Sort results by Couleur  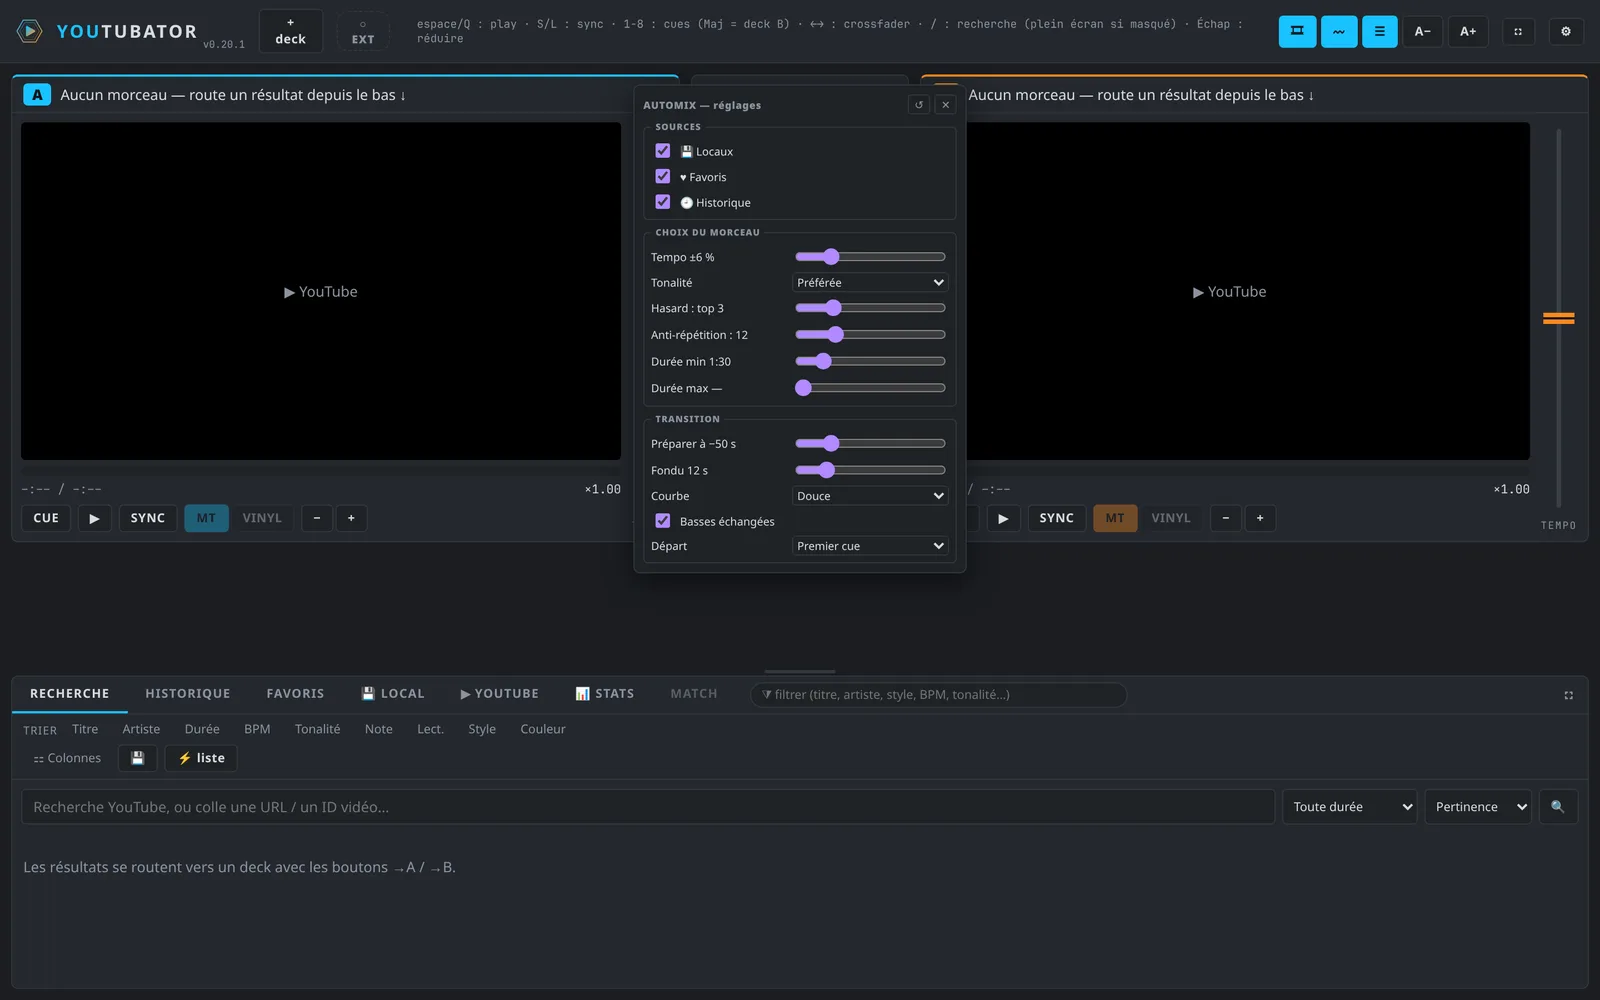coord(543,729)
